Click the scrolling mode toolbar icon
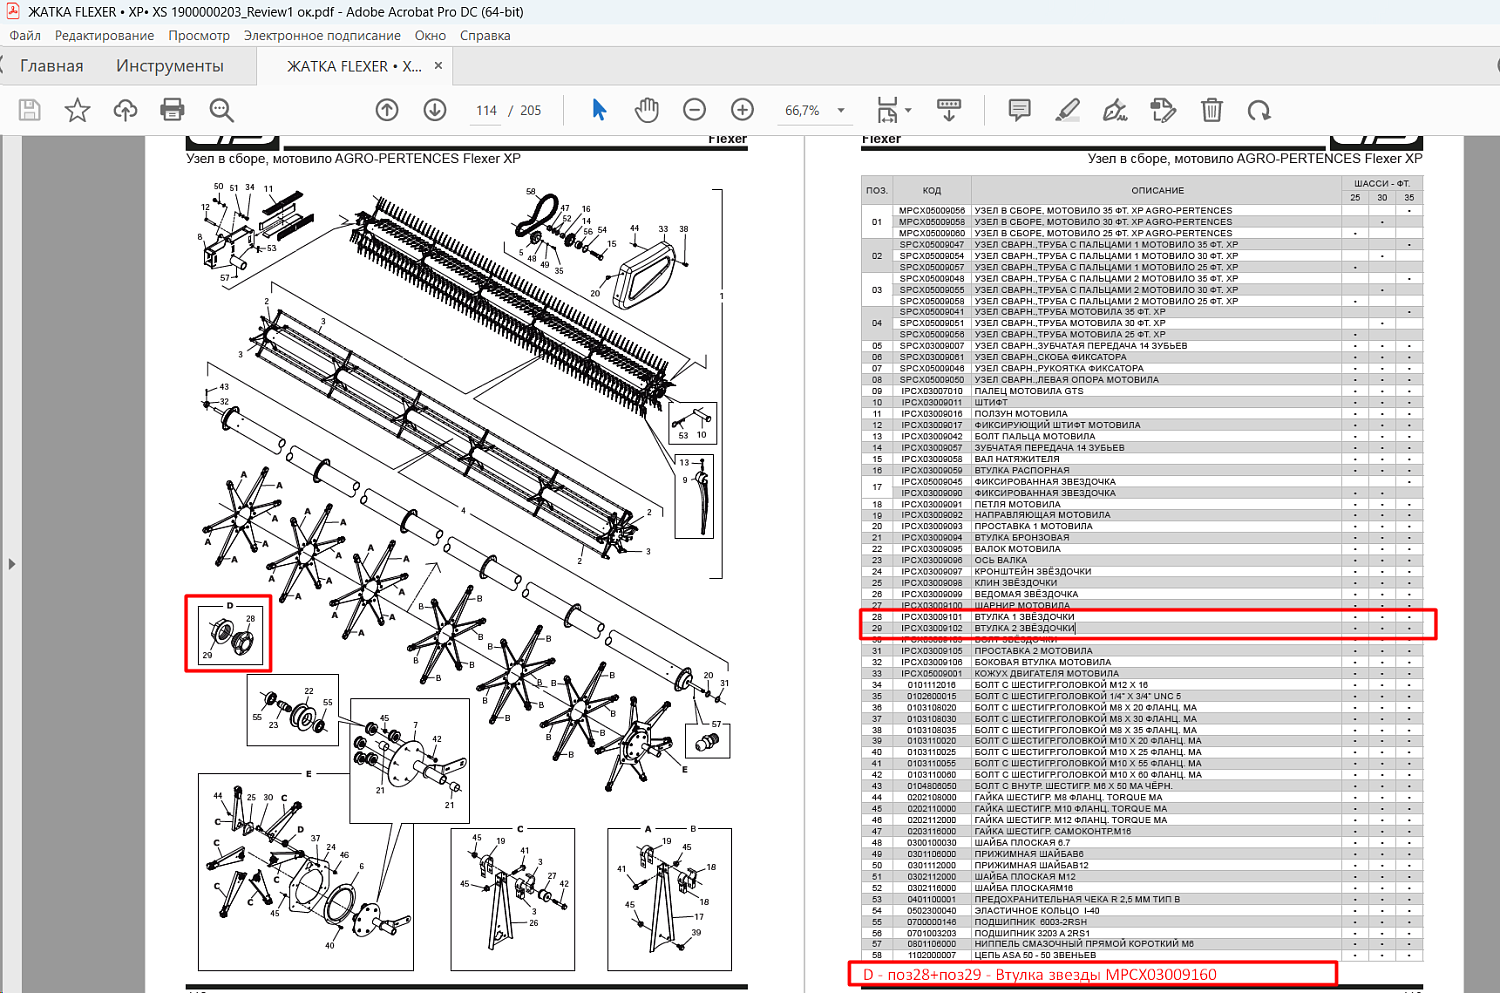The width and height of the screenshot is (1500, 993). (949, 110)
